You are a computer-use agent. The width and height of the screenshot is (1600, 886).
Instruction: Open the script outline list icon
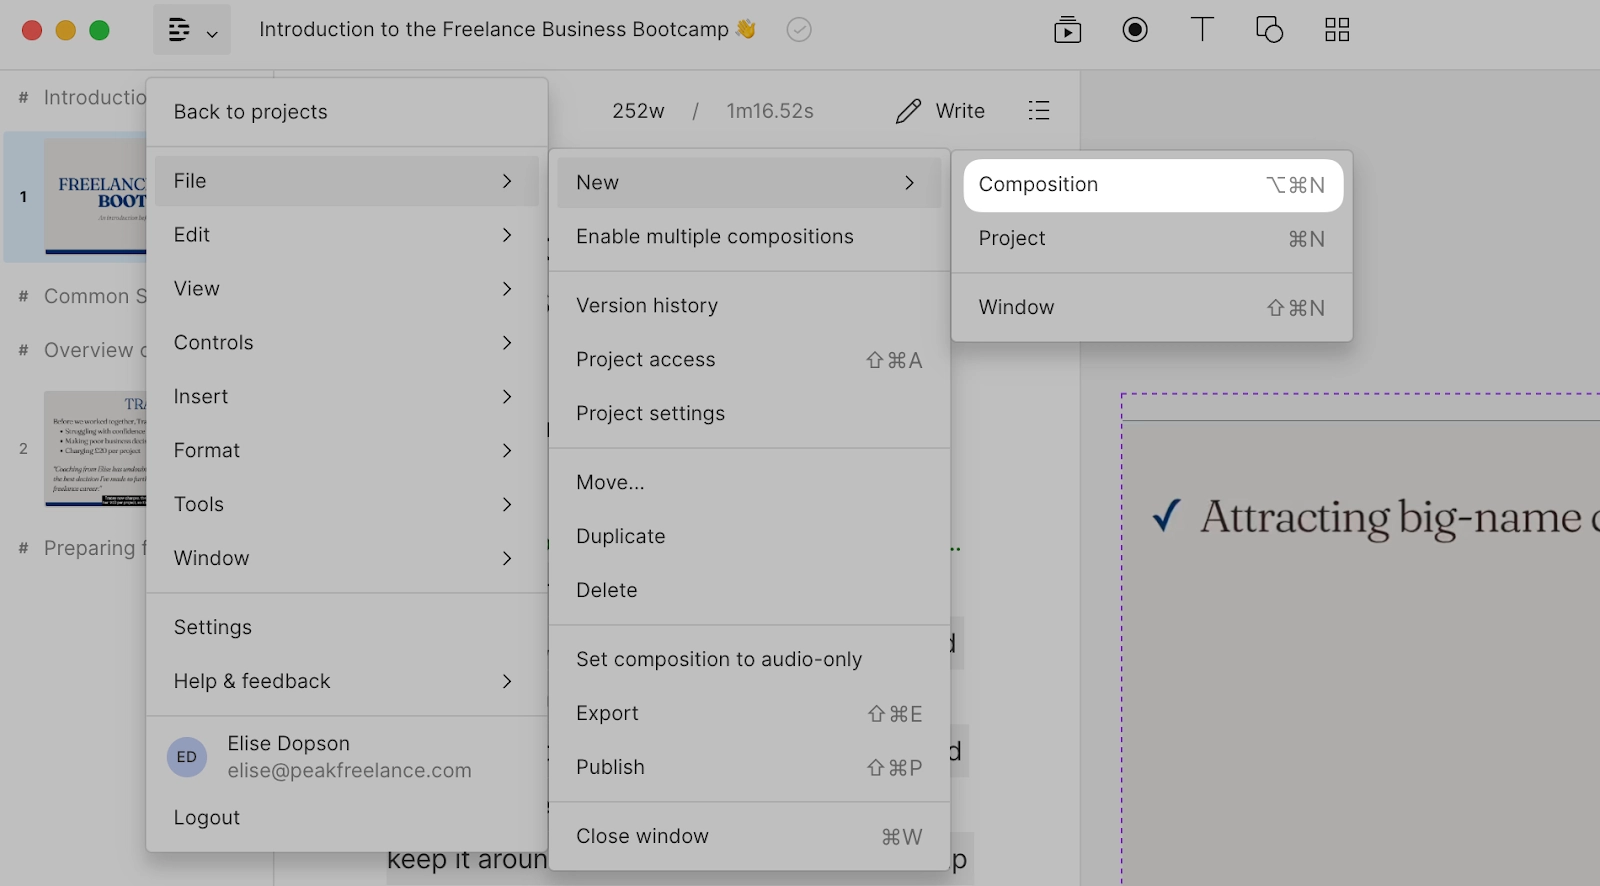point(1039,111)
